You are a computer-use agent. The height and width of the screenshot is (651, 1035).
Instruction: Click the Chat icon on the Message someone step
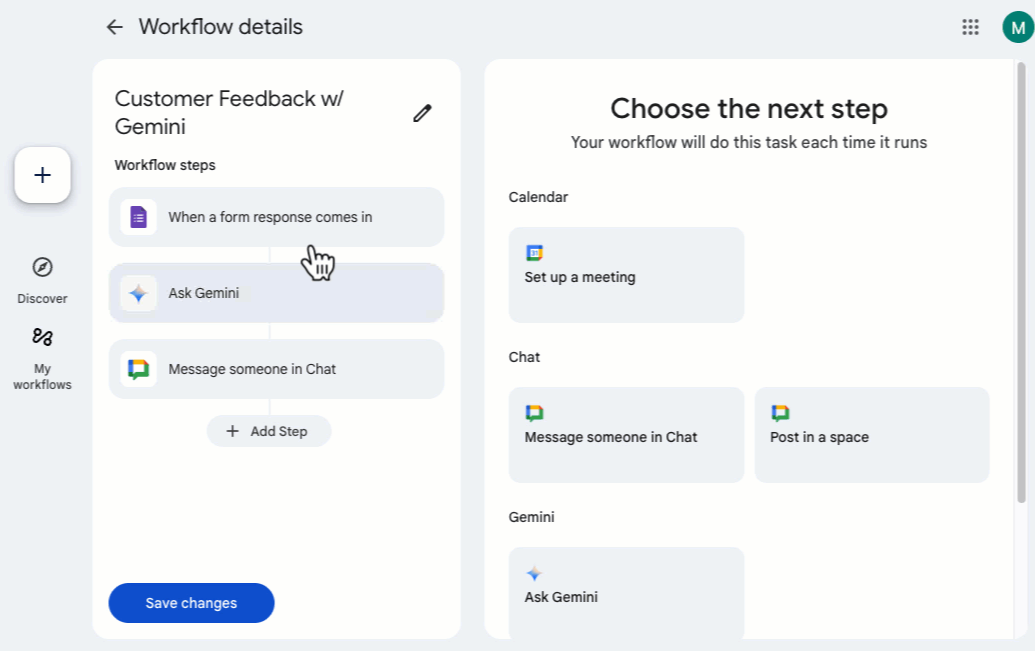(139, 369)
